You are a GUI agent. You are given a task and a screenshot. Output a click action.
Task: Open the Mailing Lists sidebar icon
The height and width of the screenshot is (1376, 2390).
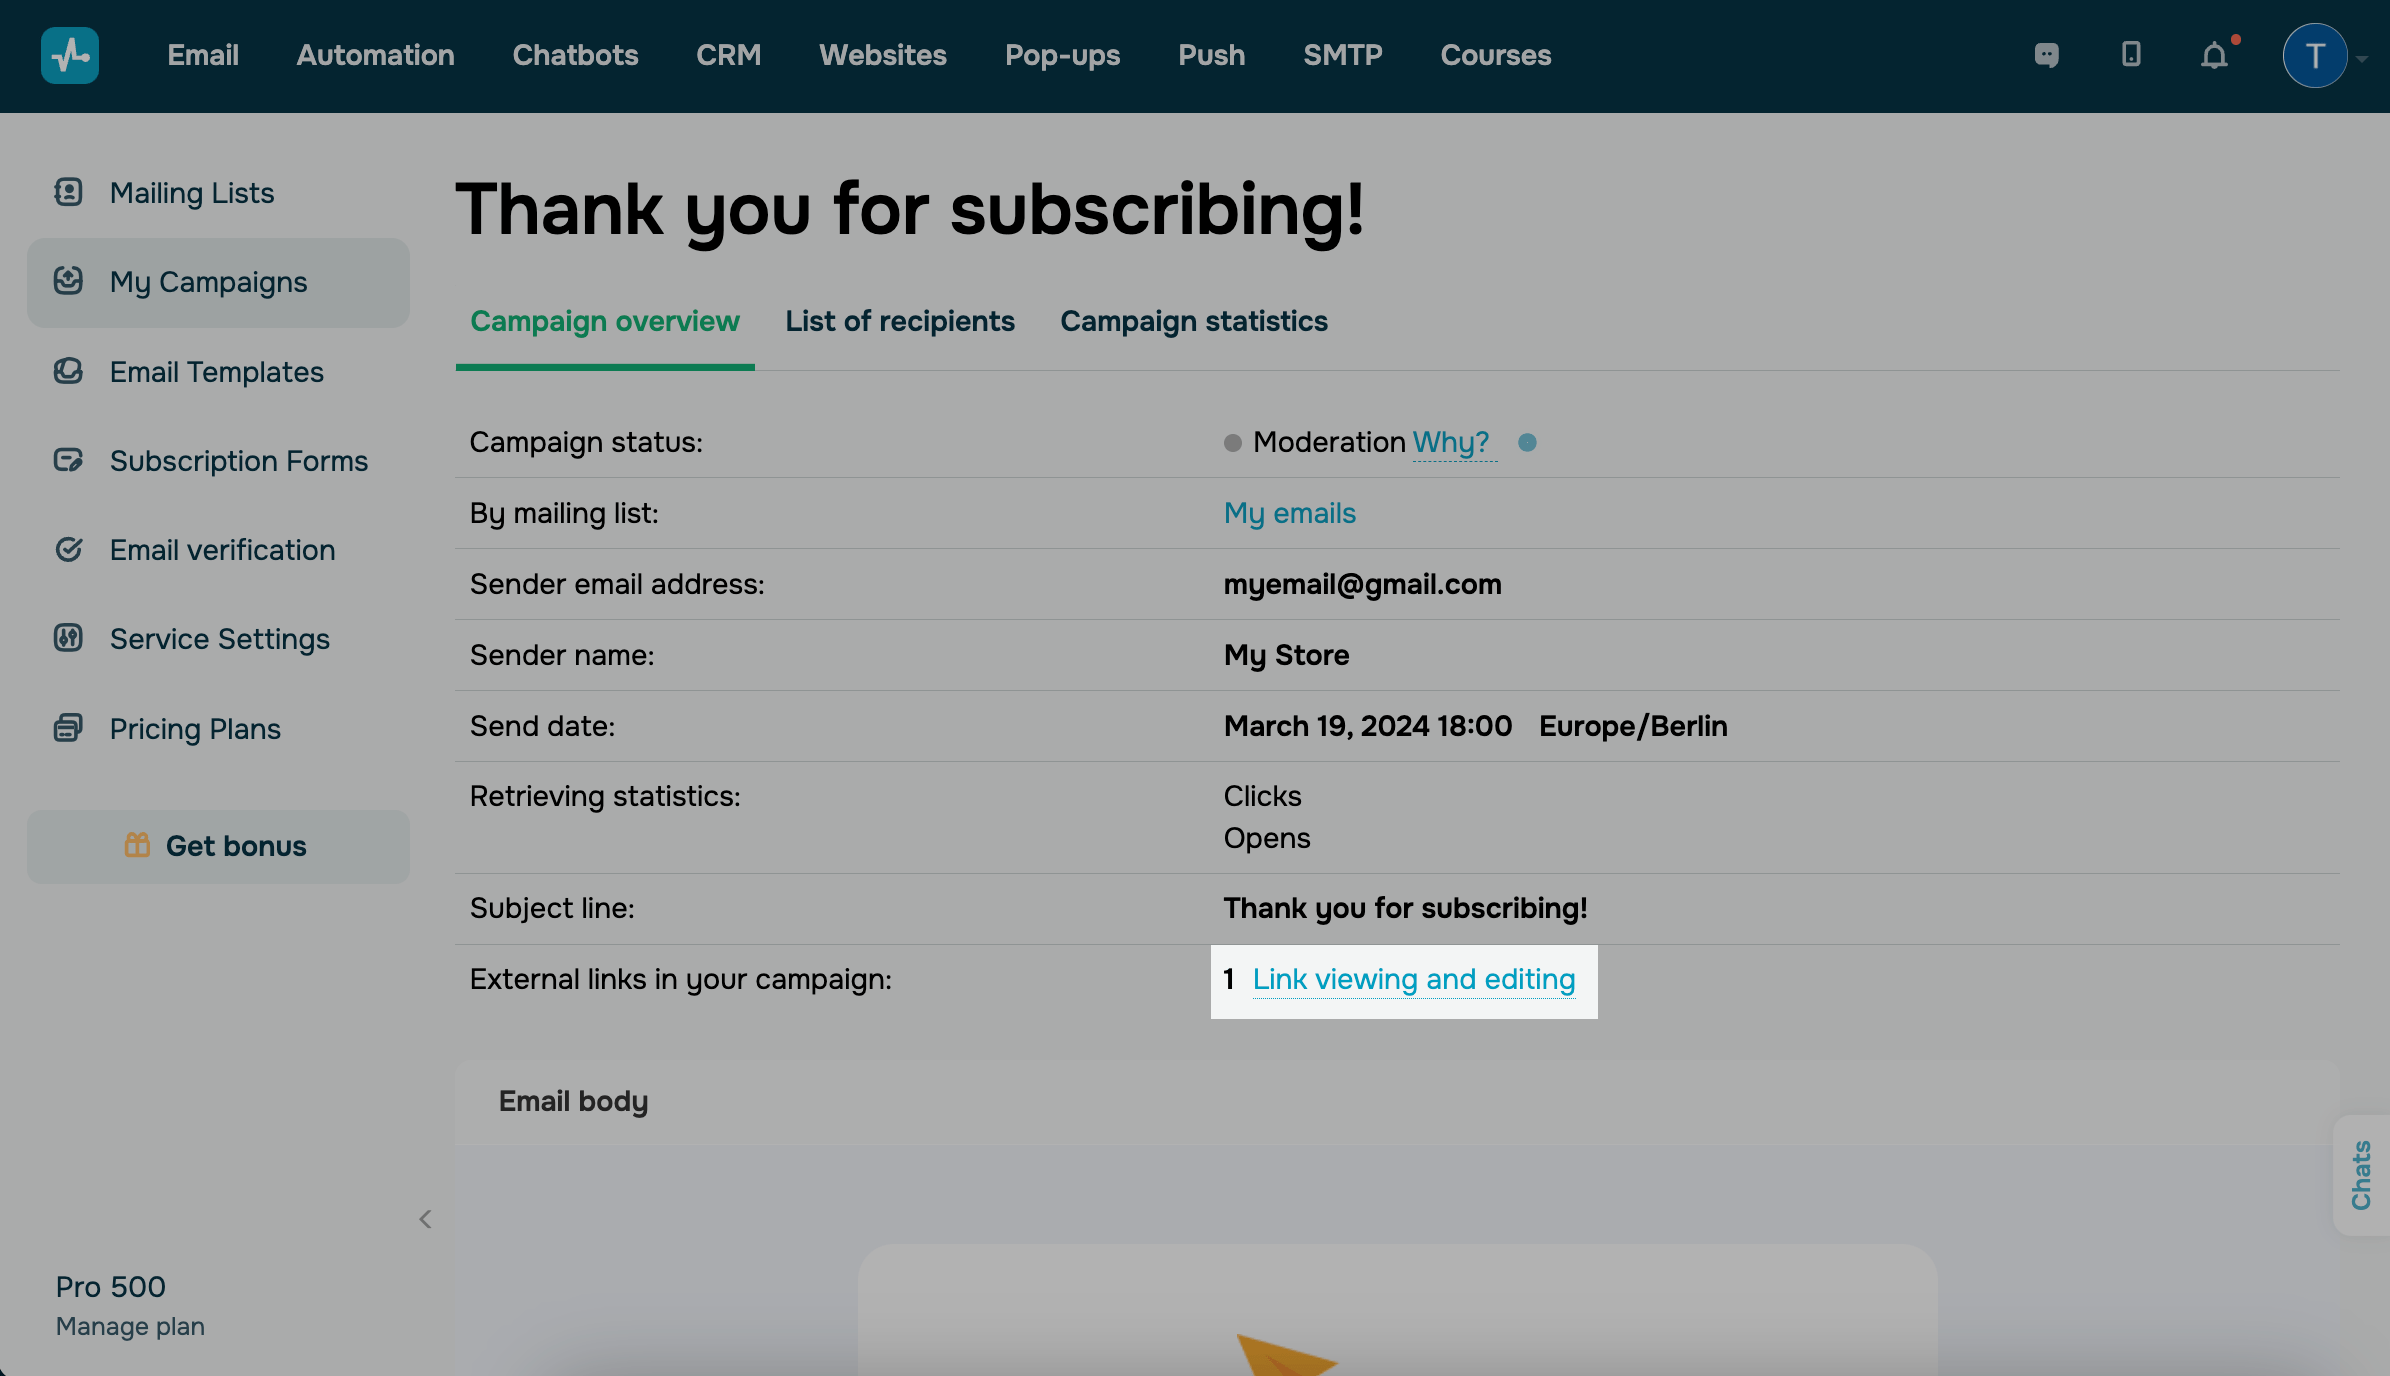pyautogui.click(x=67, y=192)
